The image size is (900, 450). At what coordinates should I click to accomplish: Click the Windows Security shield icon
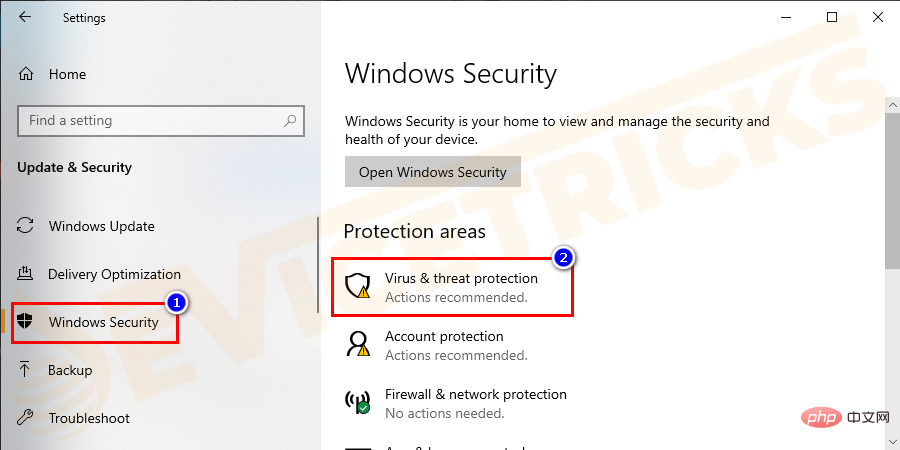click(27, 322)
